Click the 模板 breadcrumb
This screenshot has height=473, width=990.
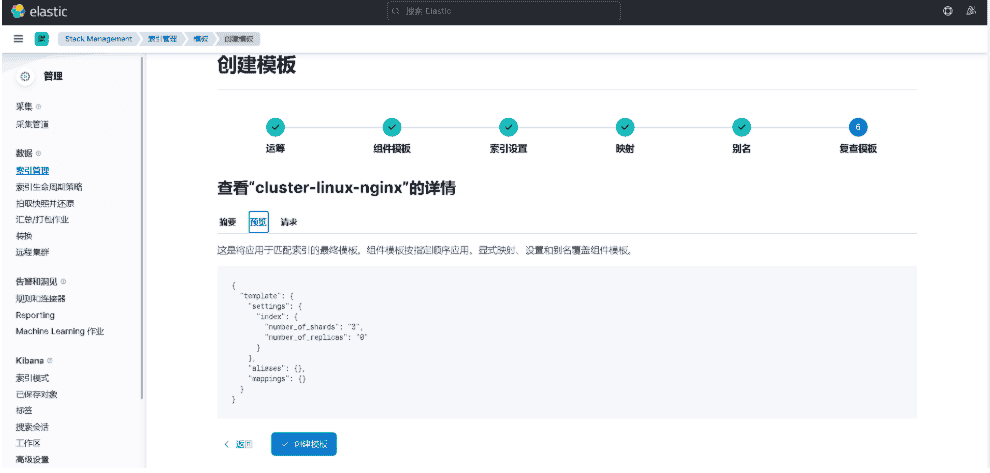(x=200, y=39)
